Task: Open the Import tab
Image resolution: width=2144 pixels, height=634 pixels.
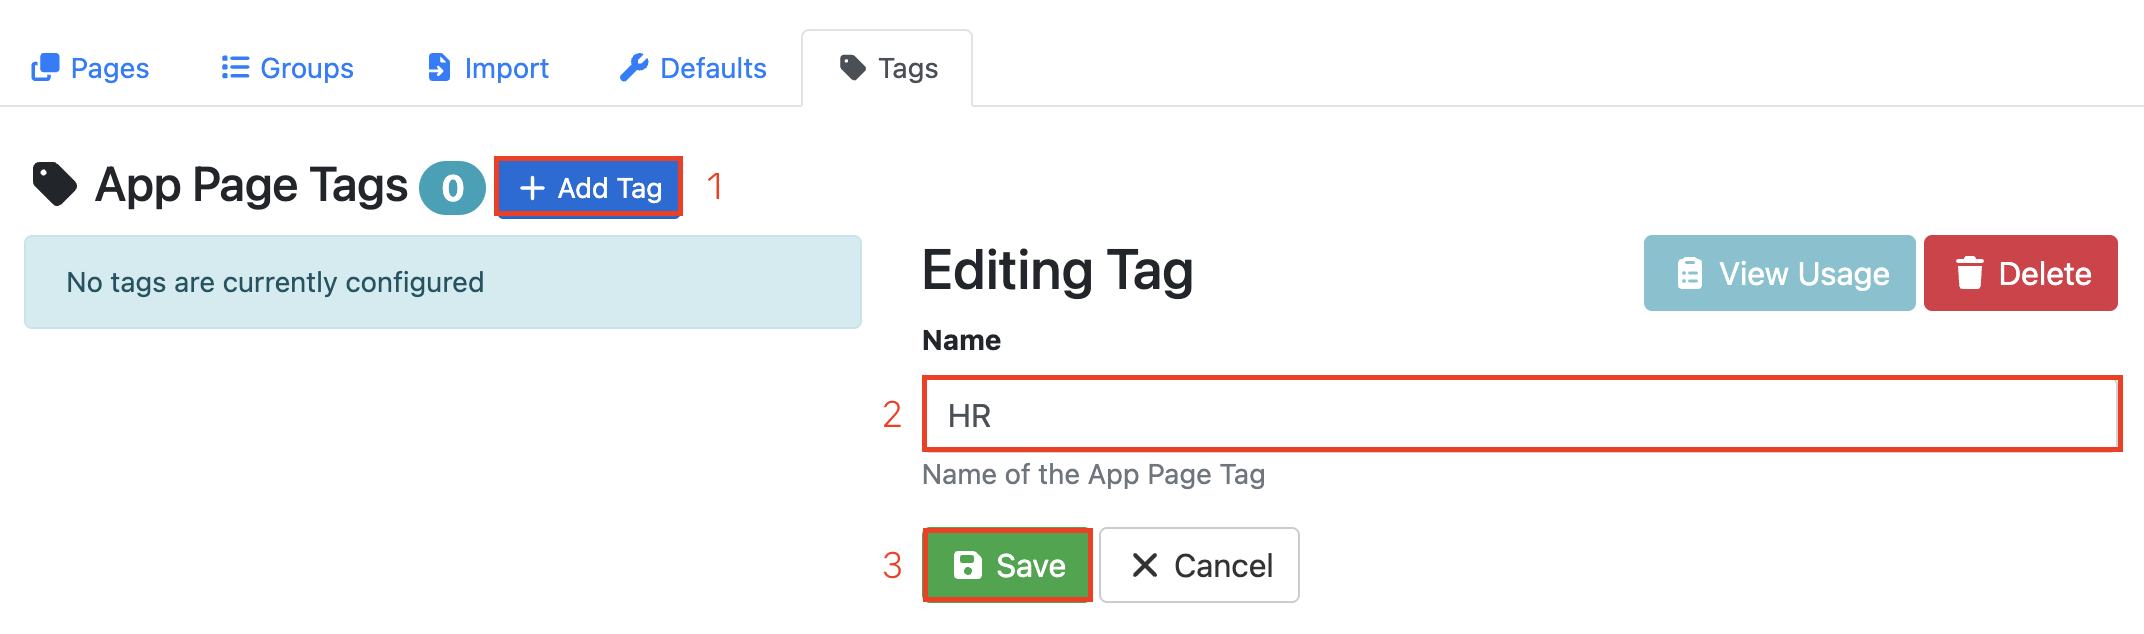Action: click(x=488, y=68)
